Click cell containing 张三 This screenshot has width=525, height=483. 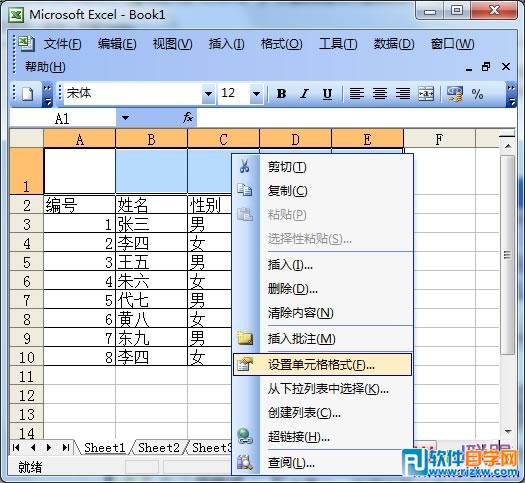151,224
